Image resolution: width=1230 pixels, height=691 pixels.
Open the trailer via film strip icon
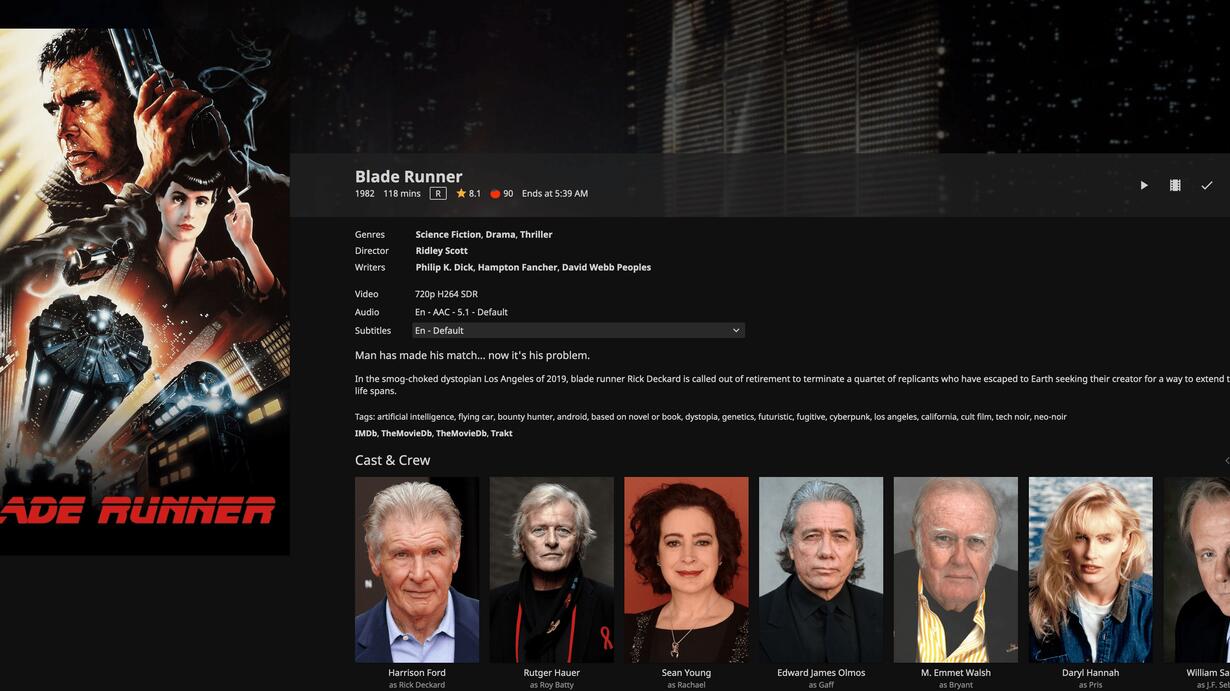pyautogui.click(x=1175, y=185)
